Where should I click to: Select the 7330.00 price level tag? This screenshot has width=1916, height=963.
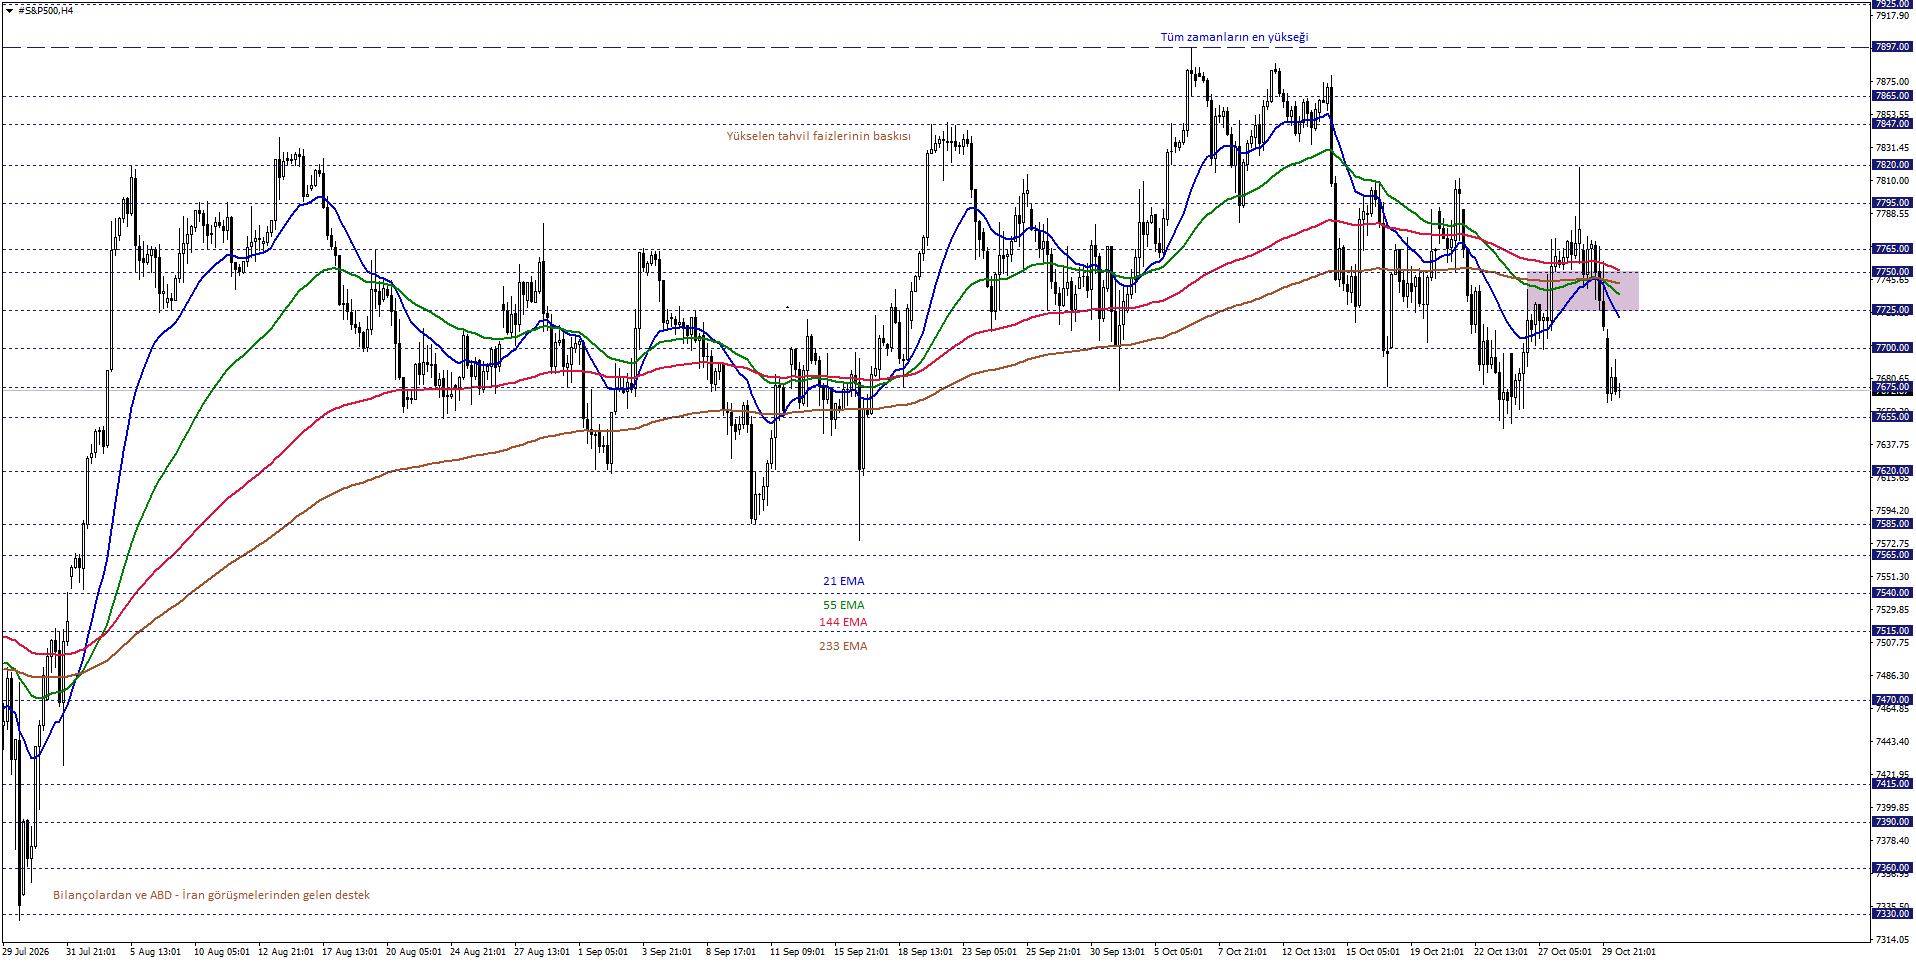pos(1892,914)
